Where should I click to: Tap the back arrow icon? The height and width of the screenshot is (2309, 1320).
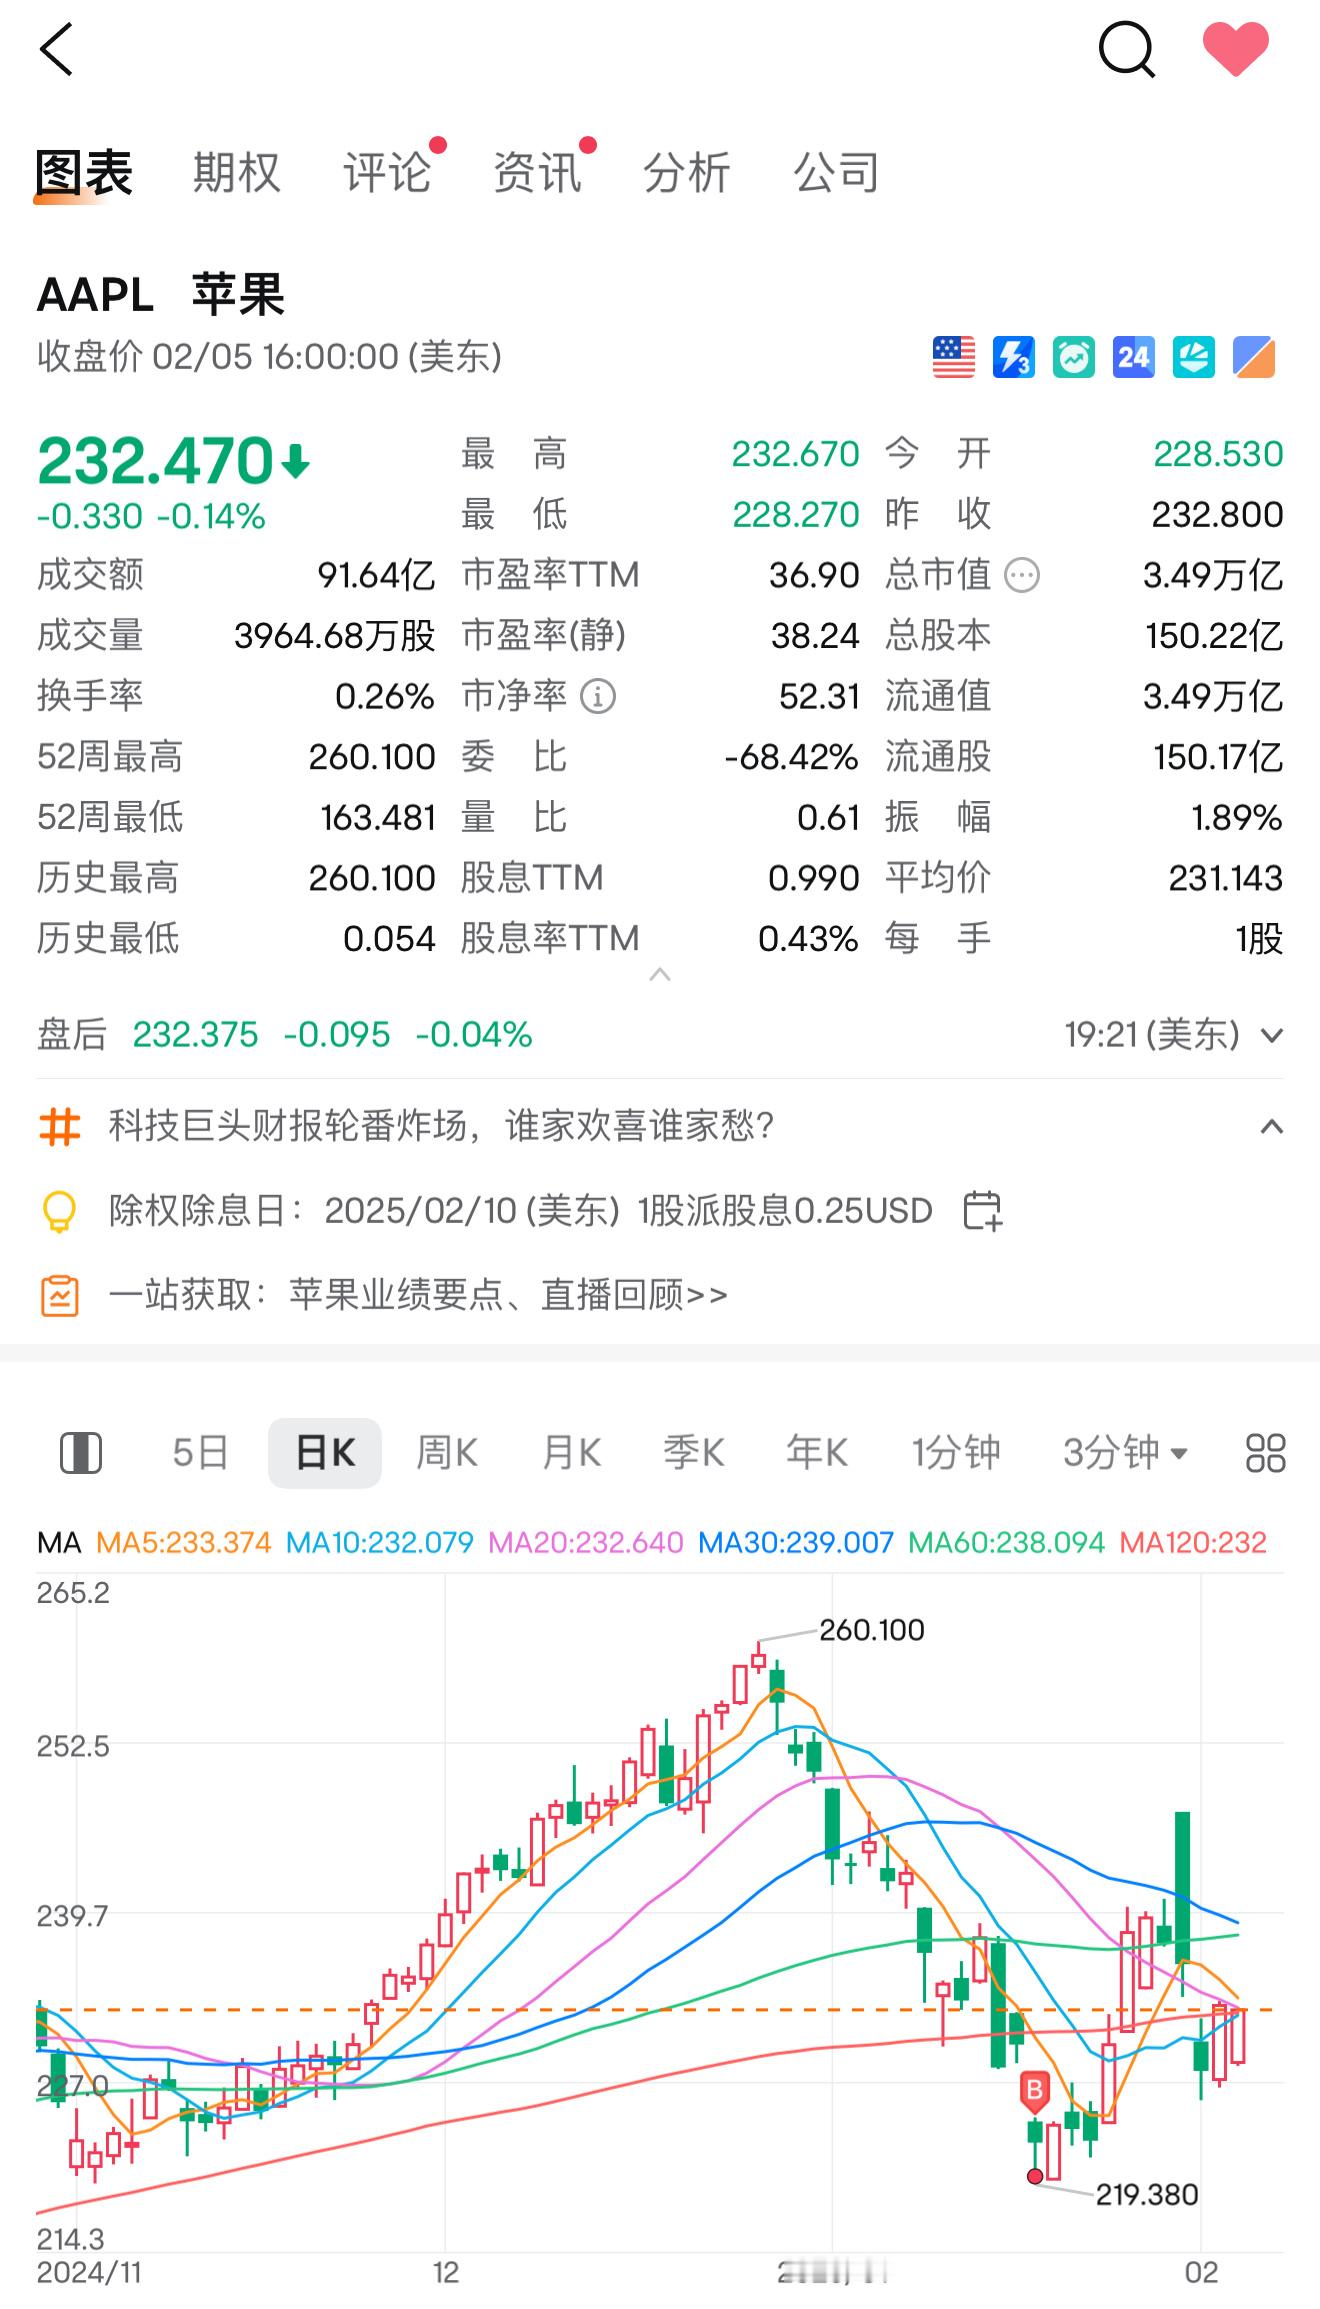pyautogui.click(x=56, y=49)
